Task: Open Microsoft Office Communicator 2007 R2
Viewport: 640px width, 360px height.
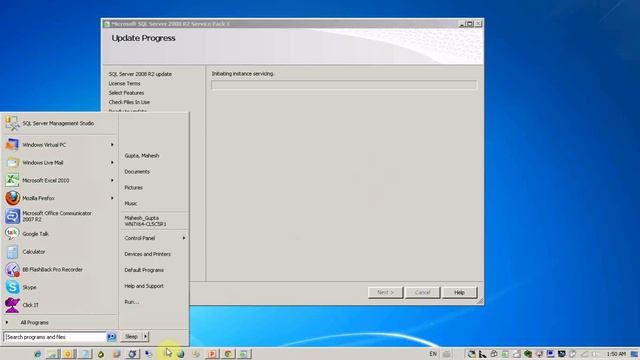Action: click(59, 216)
